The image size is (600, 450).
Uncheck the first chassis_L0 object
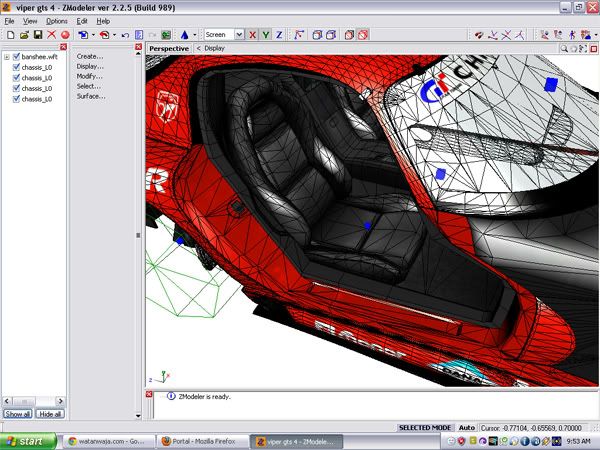click(16, 68)
